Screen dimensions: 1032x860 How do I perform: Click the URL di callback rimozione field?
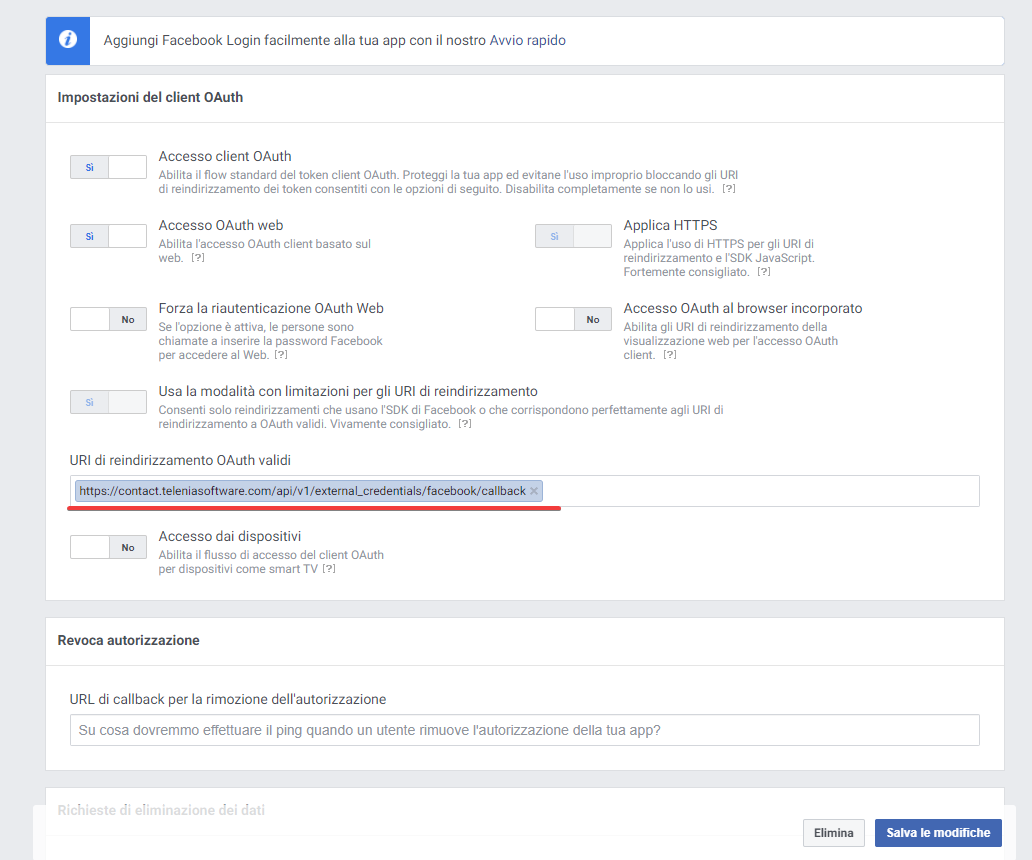(525, 730)
